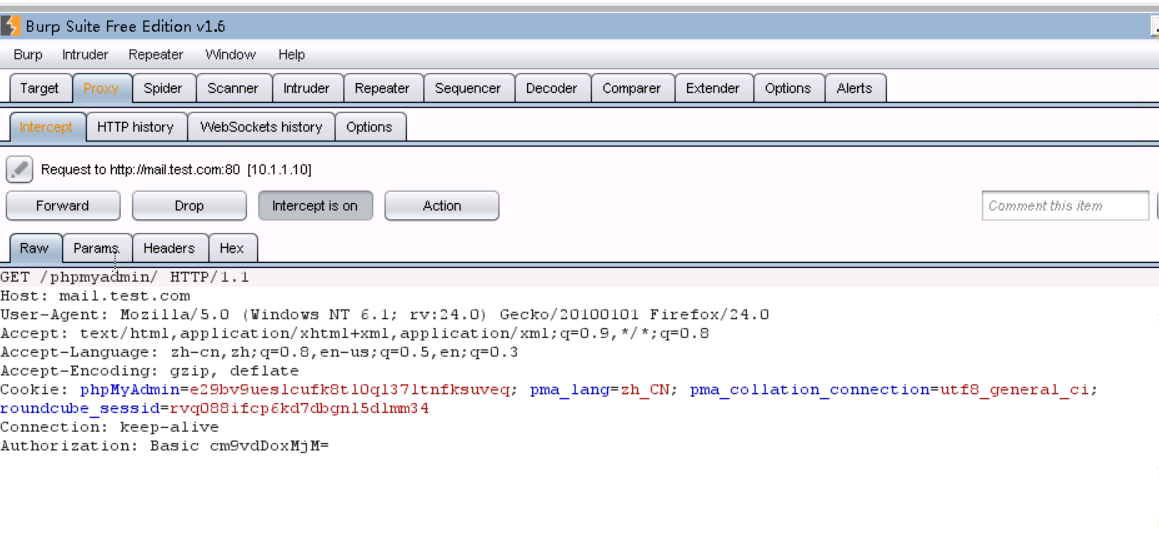Switch to the Scanner tab
This screenshot has width=1159, height=536.
[233, 88]
